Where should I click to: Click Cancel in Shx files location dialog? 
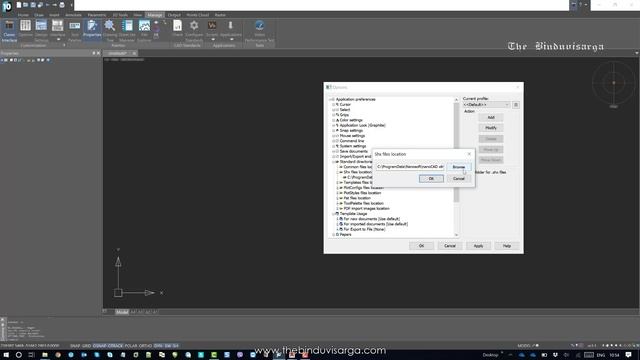coord(459,179)
